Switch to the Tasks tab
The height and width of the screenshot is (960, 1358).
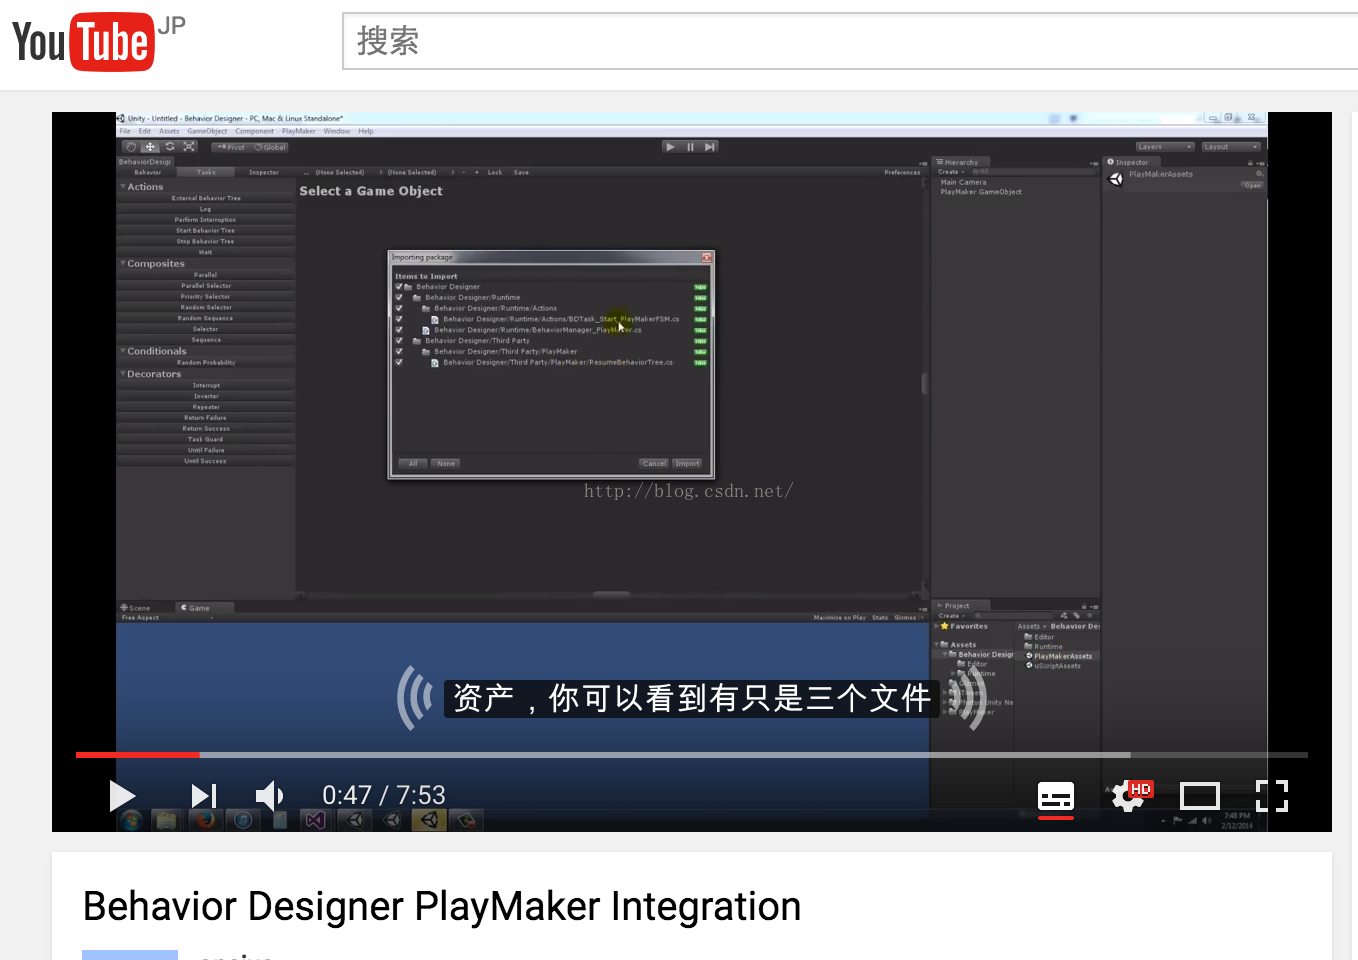(x=206, y=172)
